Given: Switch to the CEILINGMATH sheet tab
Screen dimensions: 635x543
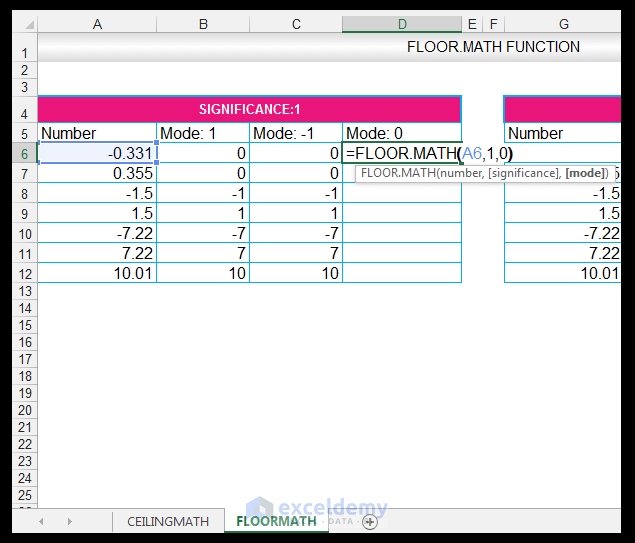Looking at the screenshot, I should click(168, 521).
